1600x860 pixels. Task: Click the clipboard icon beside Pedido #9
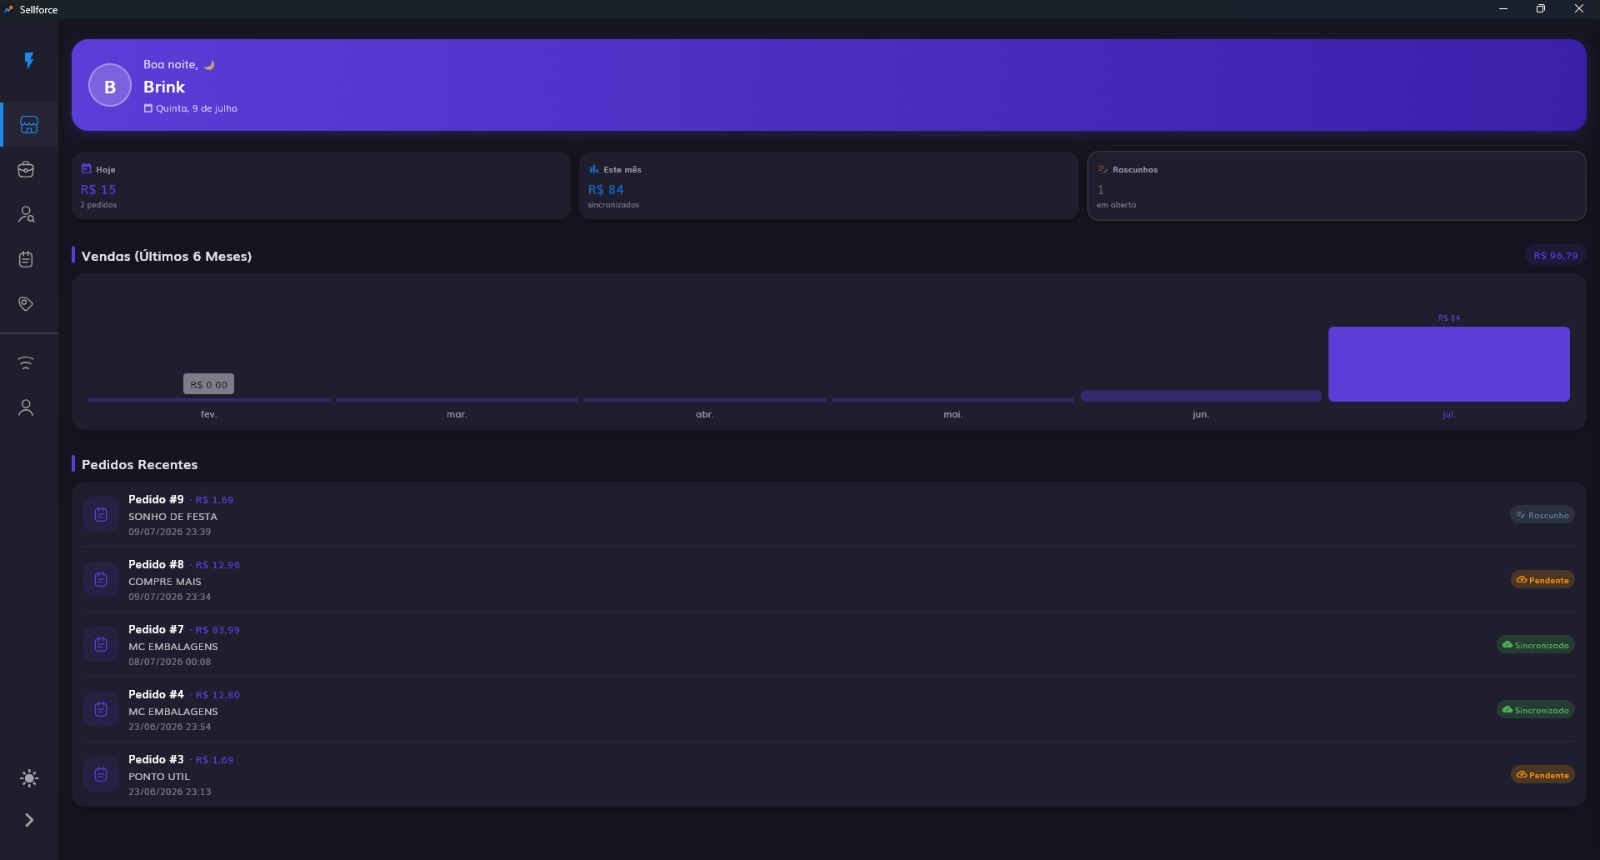click(x=101, y=515)
